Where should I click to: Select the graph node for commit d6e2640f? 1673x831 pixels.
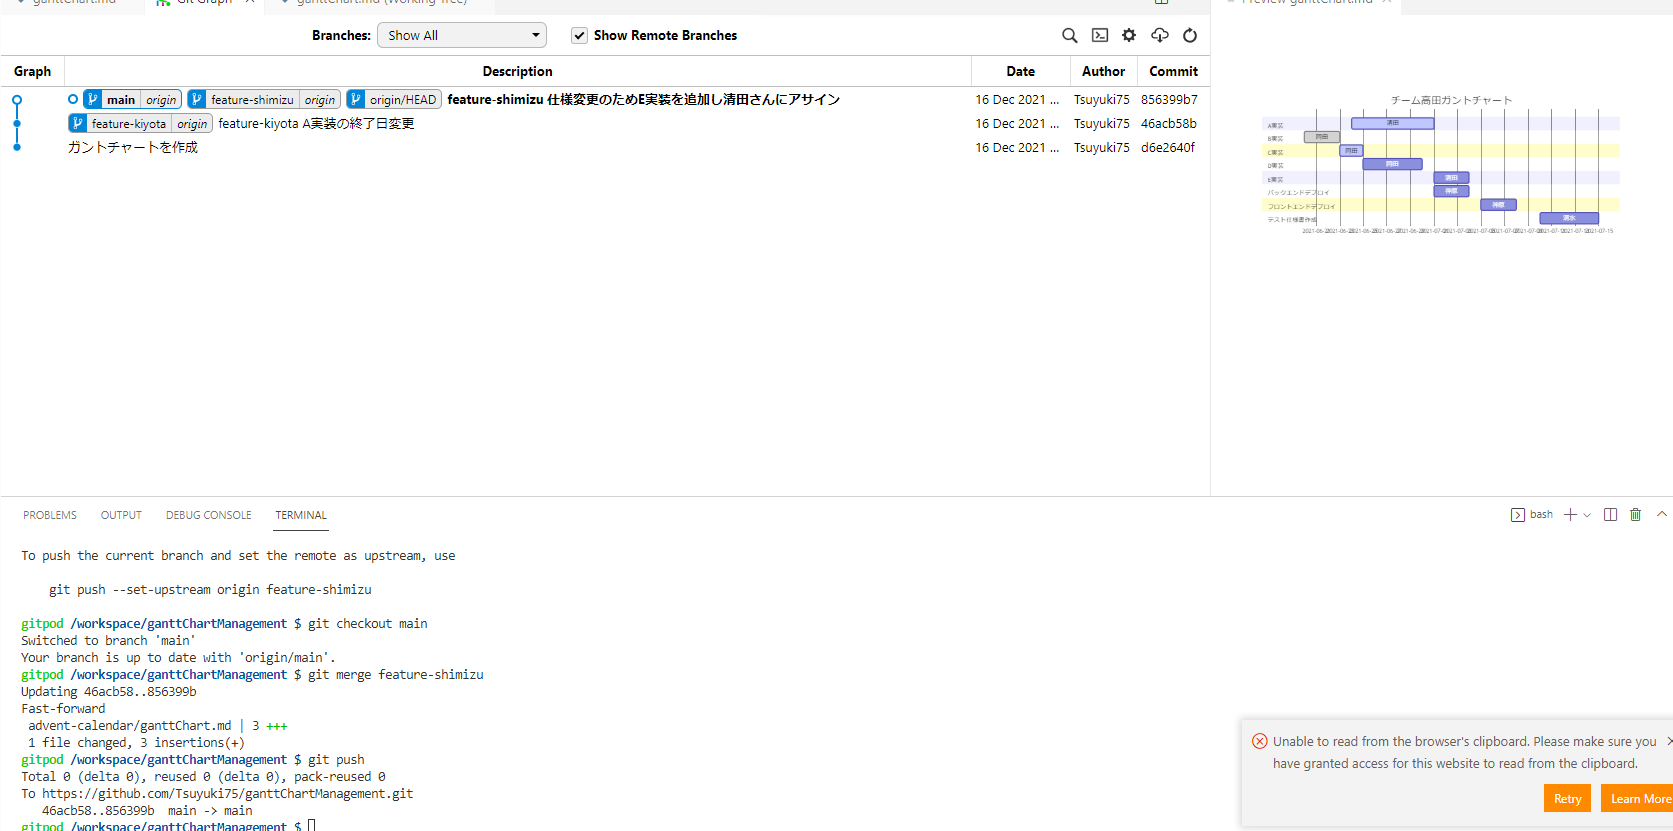pos(17,148)
